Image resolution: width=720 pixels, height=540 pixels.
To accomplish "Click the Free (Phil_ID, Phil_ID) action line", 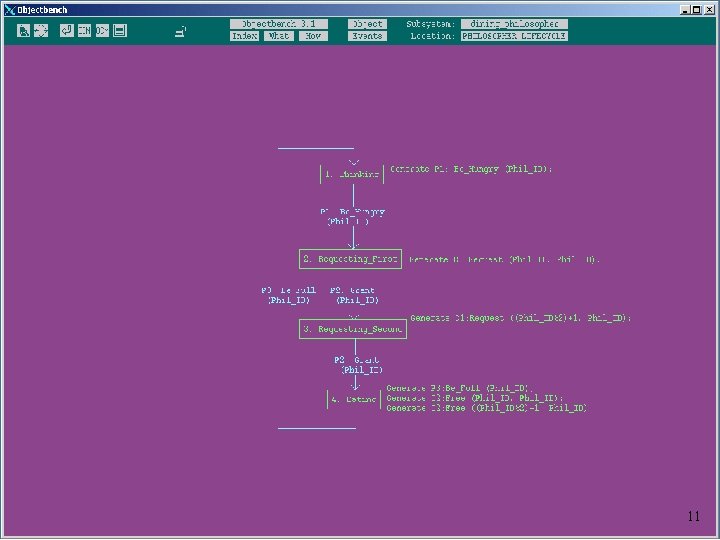I will coord(475,398).
